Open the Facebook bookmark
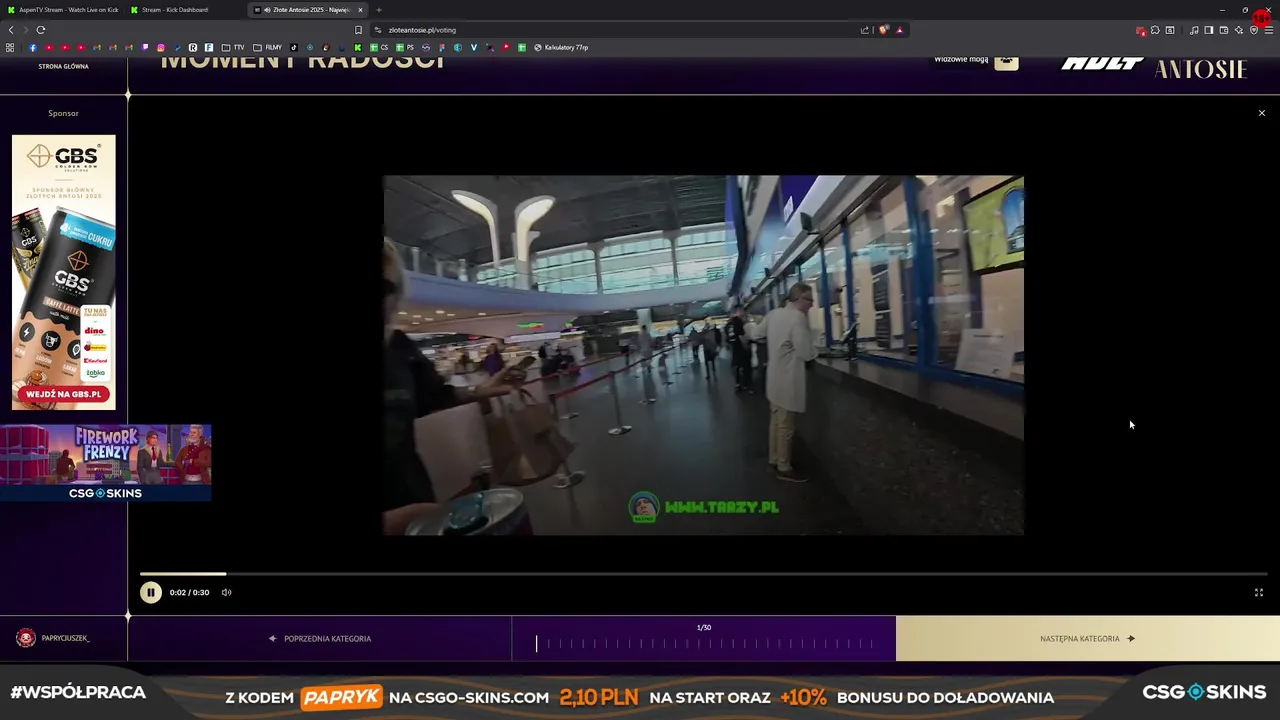Viewport: 1280px width, 720px height. coord(33,47)
